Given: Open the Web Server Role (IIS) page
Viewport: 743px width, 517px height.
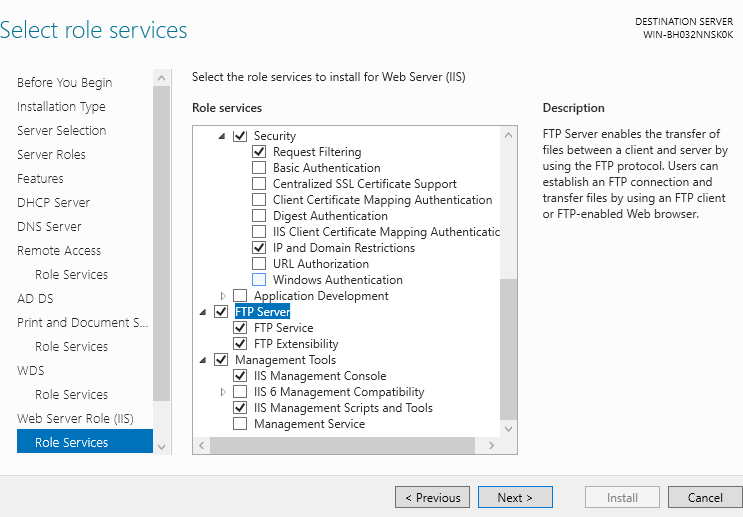Looking at the screenshot, I should click(75, 419).
